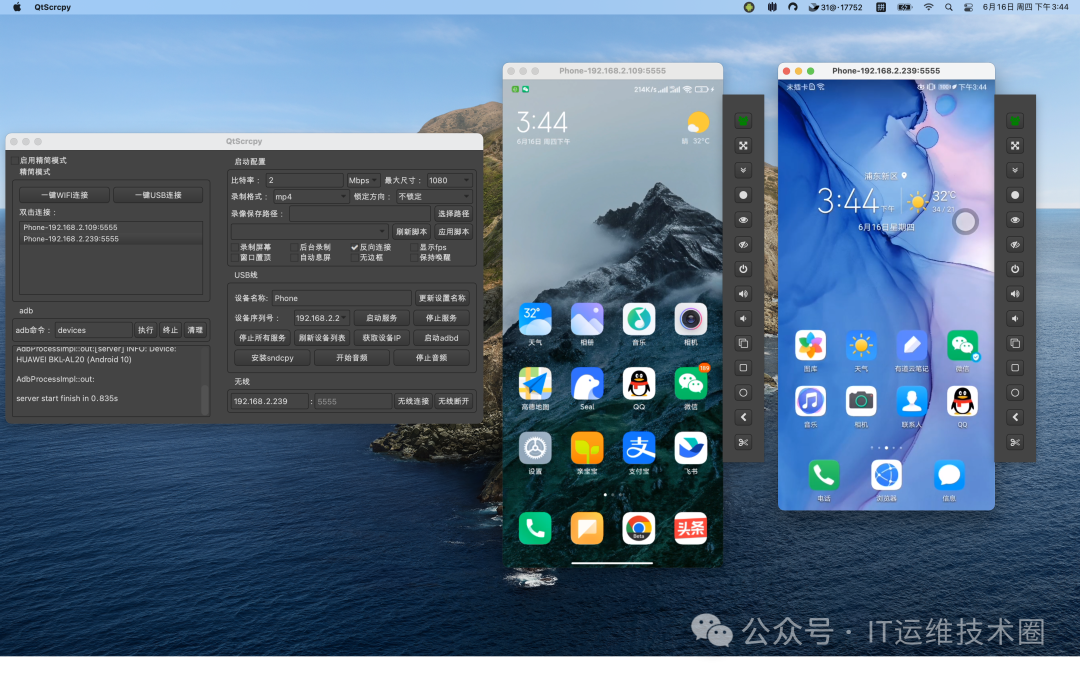This screenshot has width=1080, height=675.
Task: Click power icon in 192.168.2.109 toolbar
Action: [x=743, y=269]
